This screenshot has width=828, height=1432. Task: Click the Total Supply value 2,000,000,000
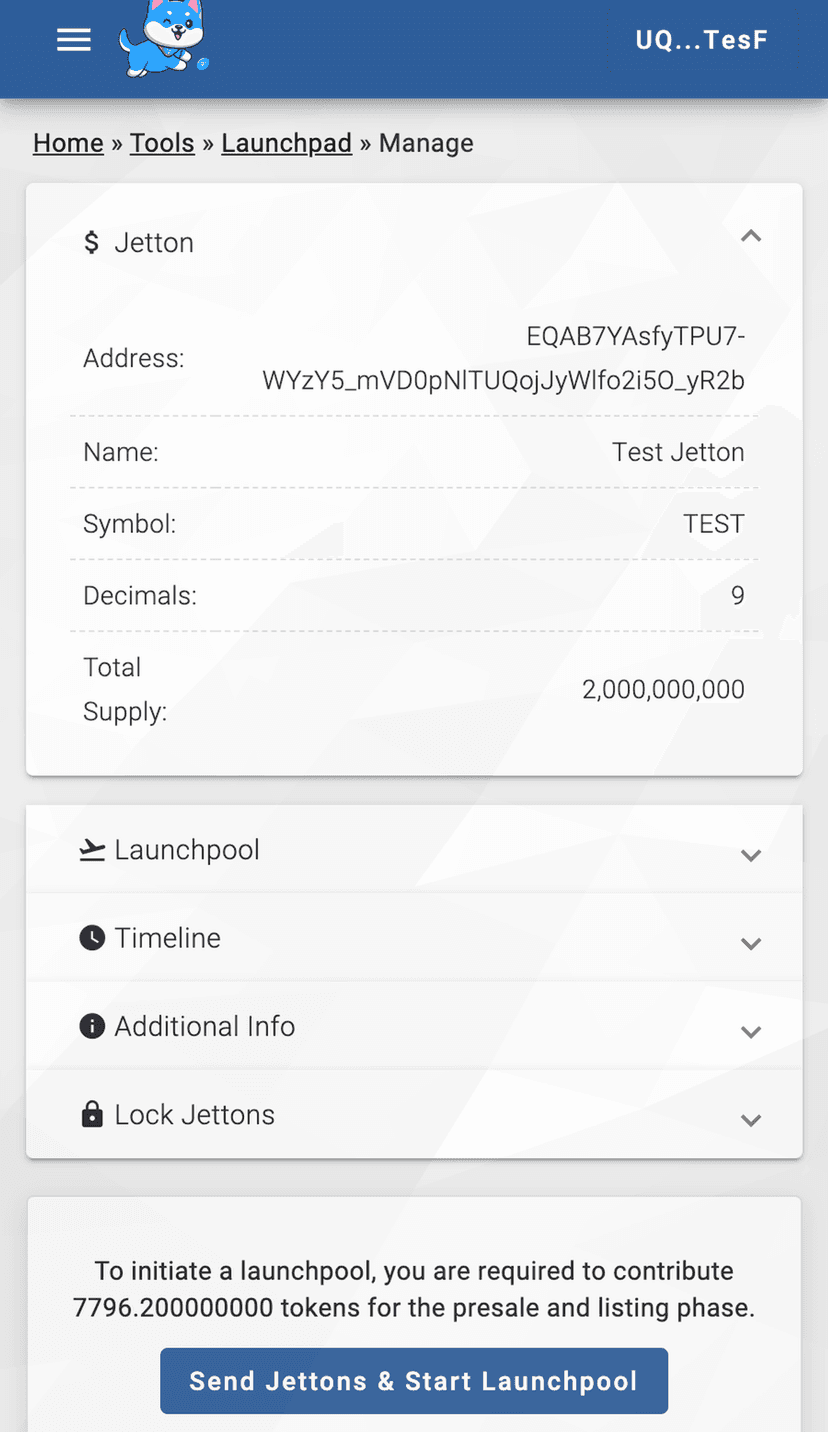(663, 689)
